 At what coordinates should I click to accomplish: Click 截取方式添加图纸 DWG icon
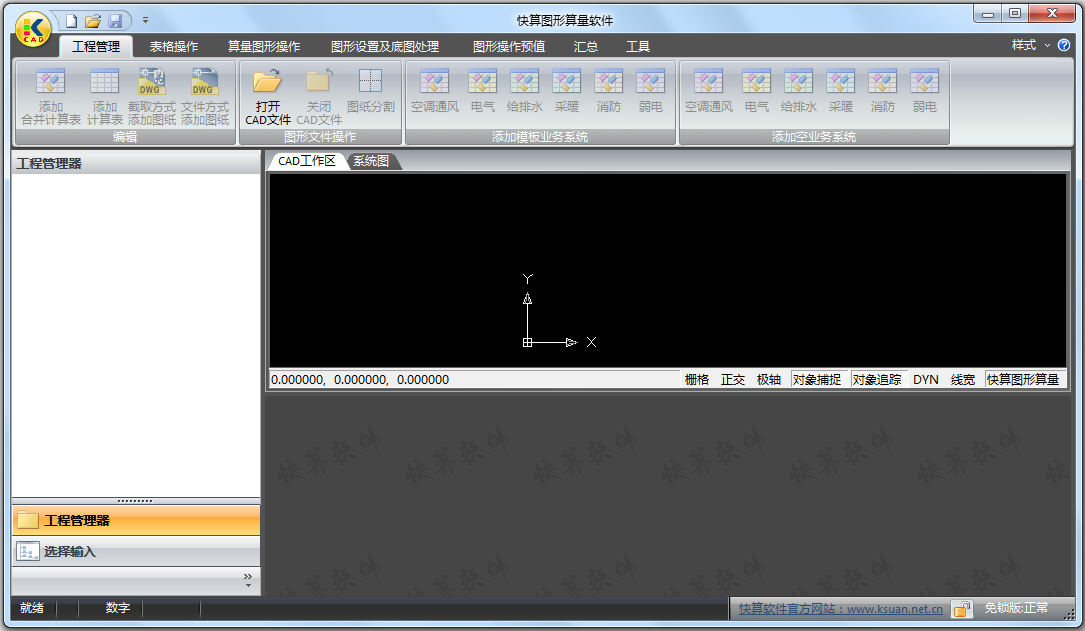(x=152, y=96)
